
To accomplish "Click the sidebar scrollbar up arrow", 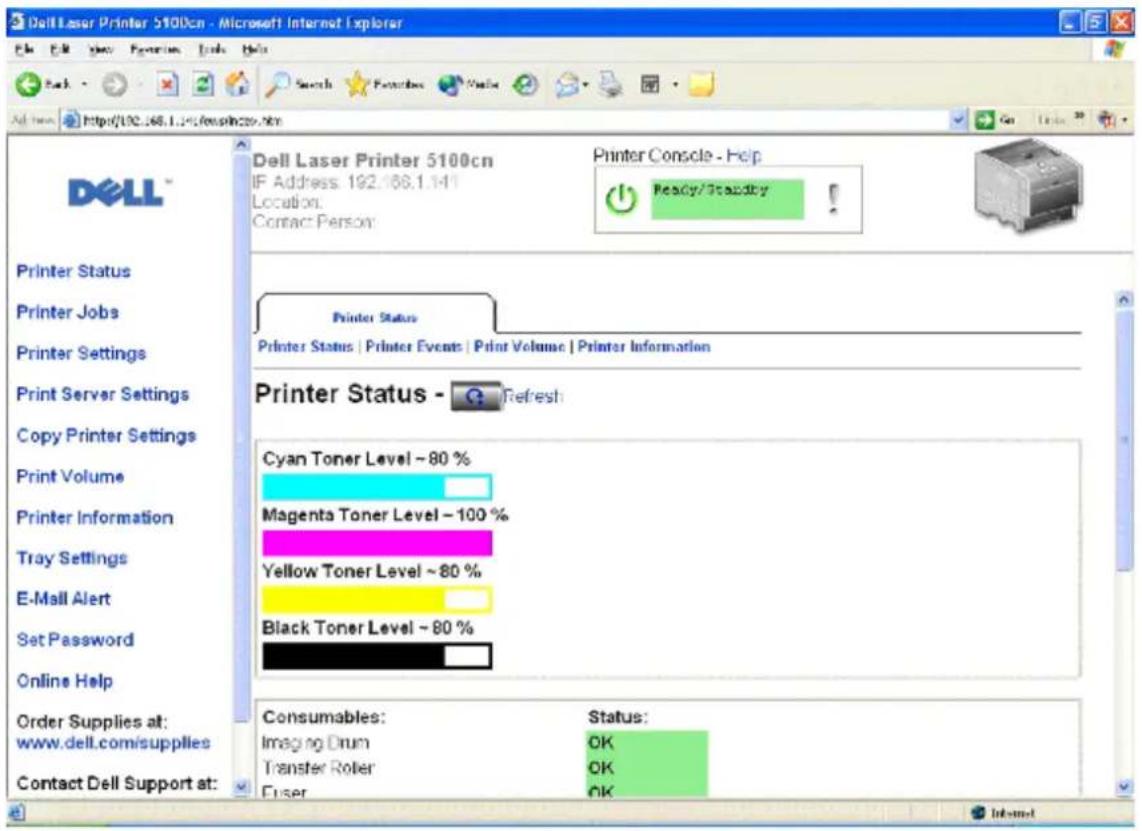I will (x=241, y=145).
